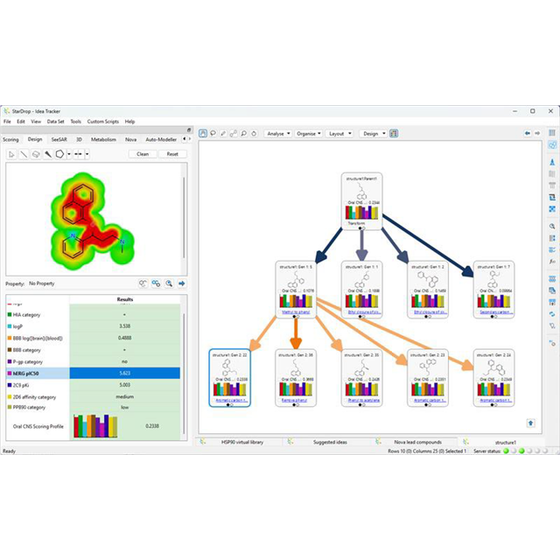Open the Data Set menu
The height and width of the screenshot is (560, 560).
56,121
